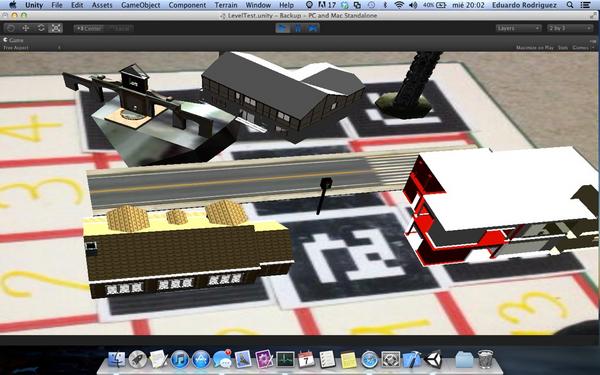600x375 pixels.
Task: Click the yellow domed building model
Action: click(x=188, y=249)
